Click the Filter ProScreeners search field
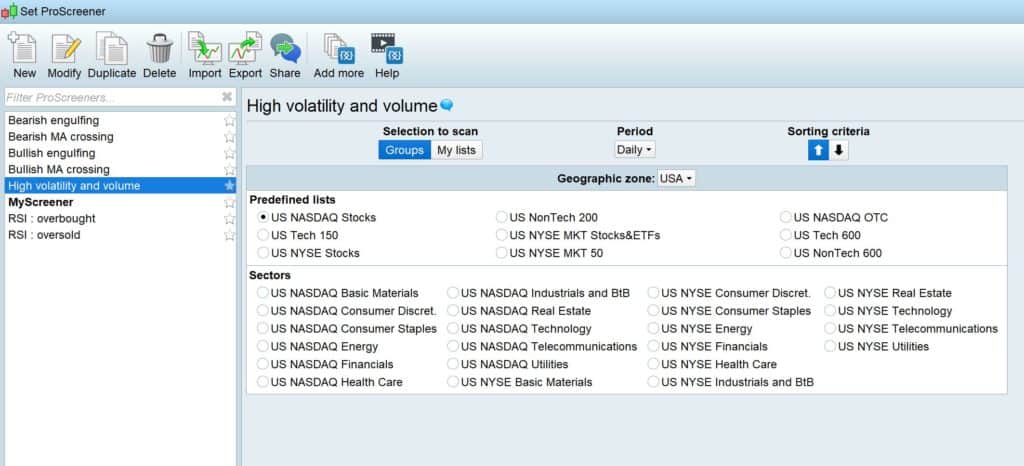 (110, 97)
